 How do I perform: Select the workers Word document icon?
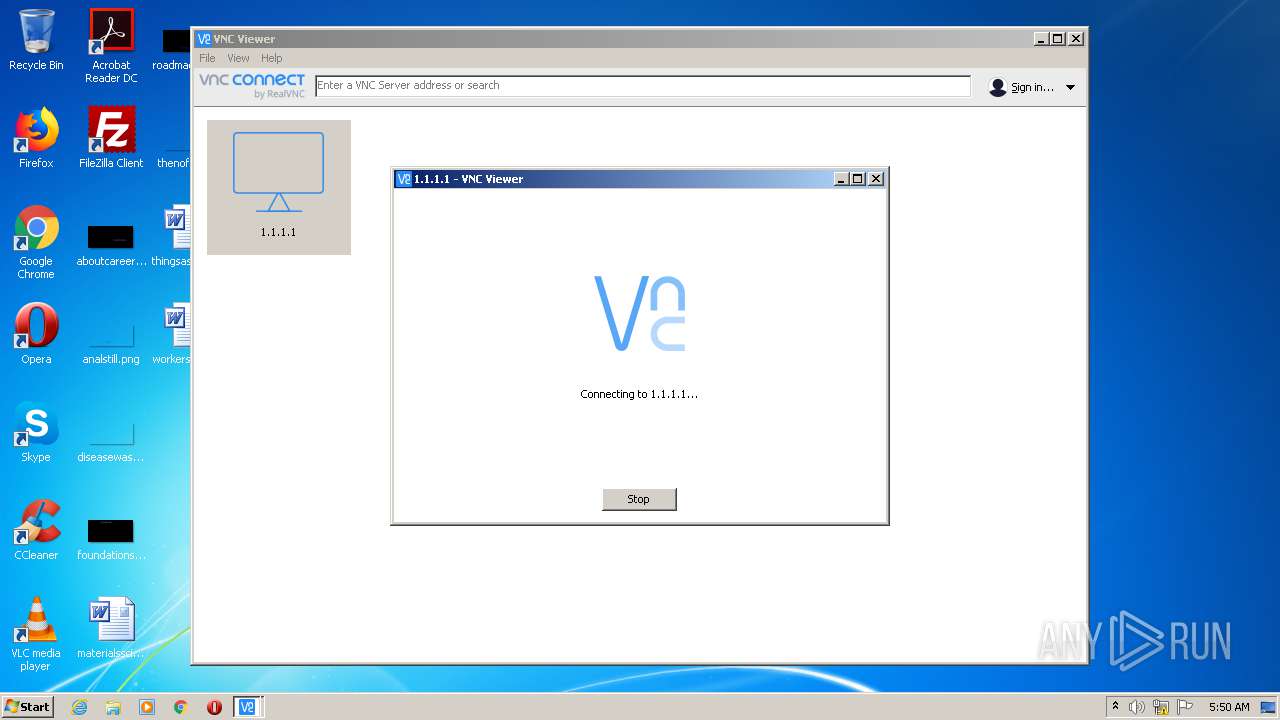pyautogui.click(x=174, y=334)
